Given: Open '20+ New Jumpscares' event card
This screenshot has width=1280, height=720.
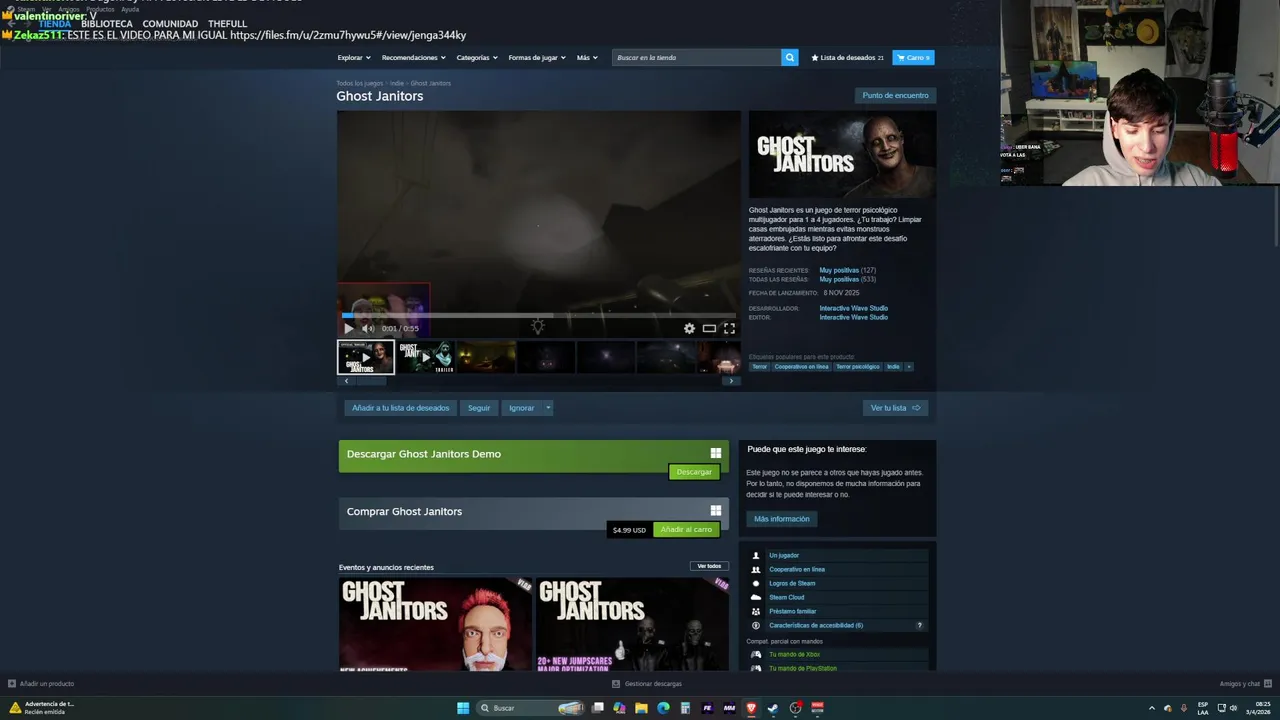Looking at the screenshot, I should pos(632,624).
